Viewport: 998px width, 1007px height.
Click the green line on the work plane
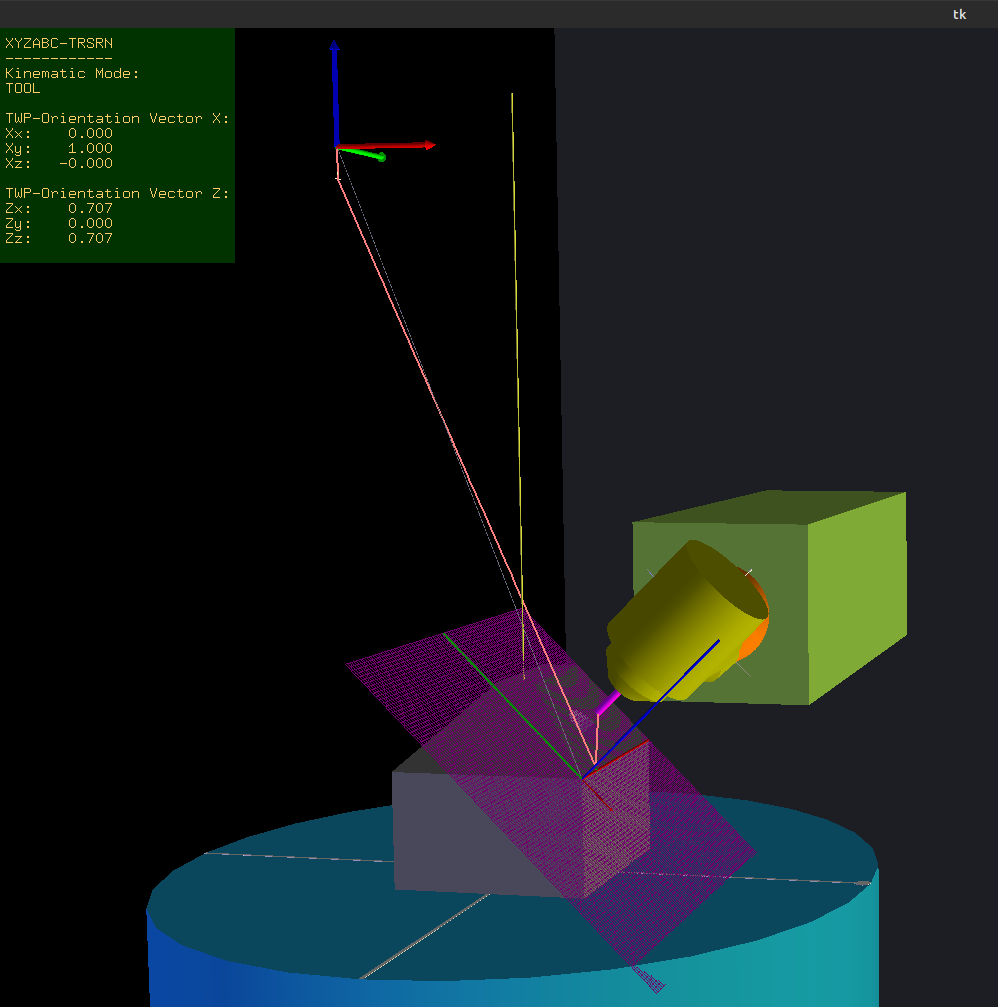tap(512, 705)
